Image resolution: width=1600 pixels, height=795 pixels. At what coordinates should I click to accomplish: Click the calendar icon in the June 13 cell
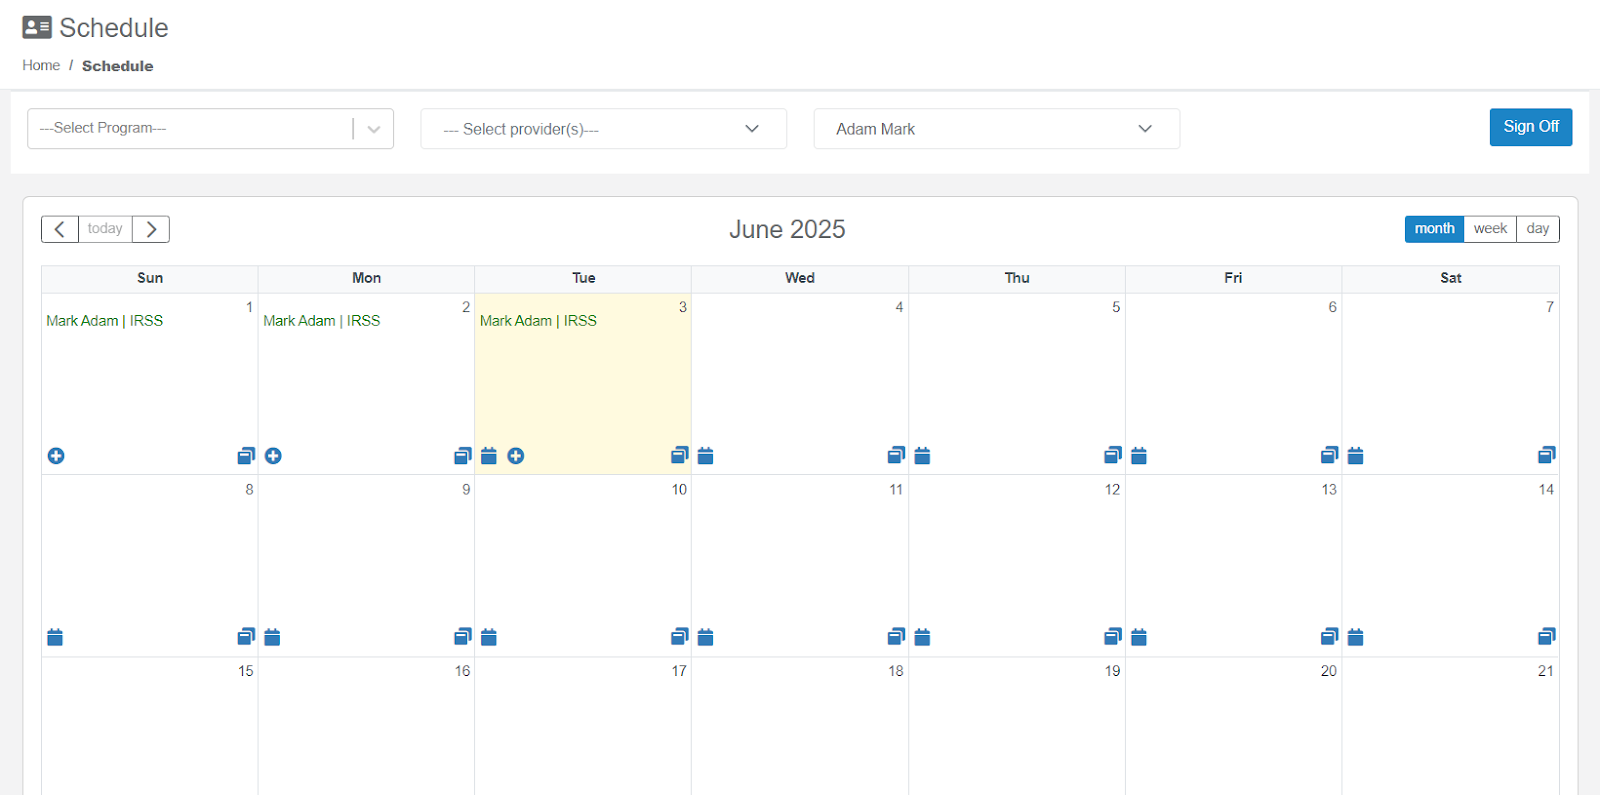point(1139,637)
